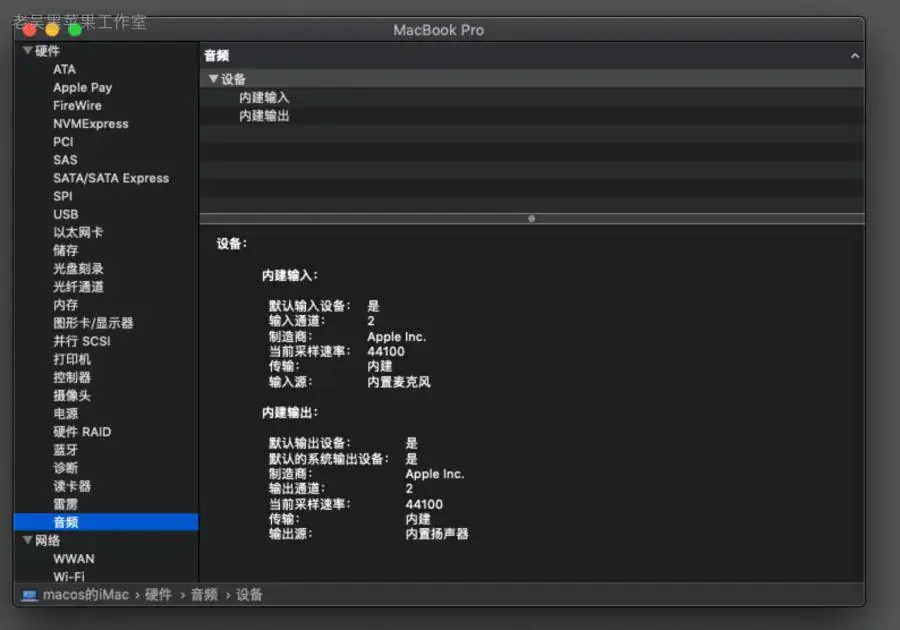Collapse the 设备 disclosure triangle

pyautogui.click(x=214, y=79)
